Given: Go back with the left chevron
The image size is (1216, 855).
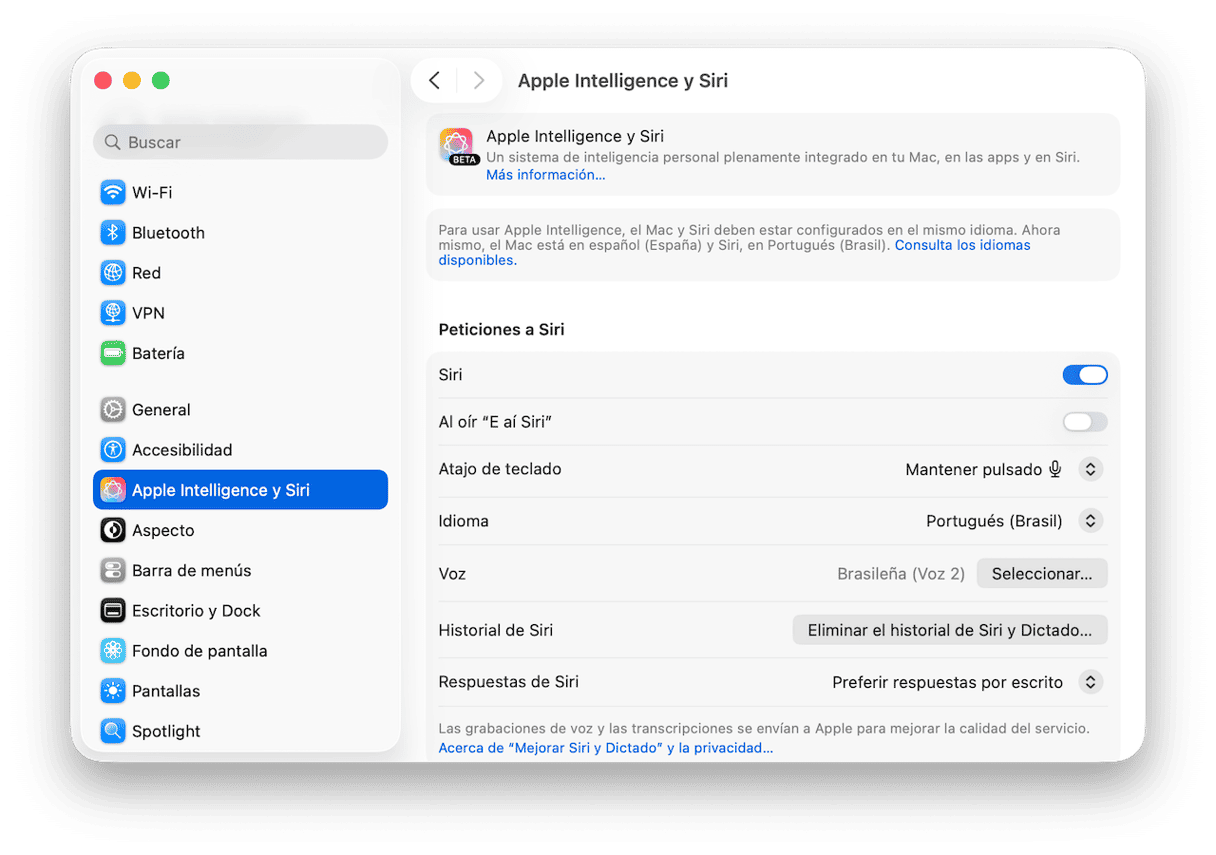Looking at the screenshot, I should coord(434,80).
